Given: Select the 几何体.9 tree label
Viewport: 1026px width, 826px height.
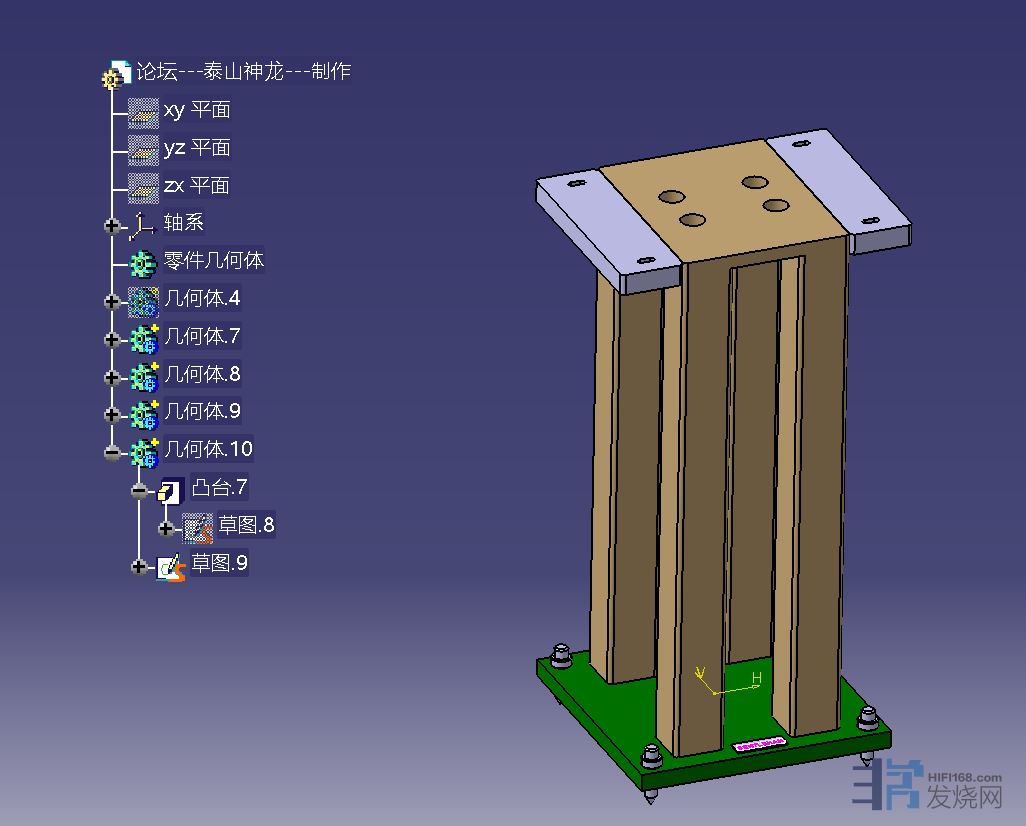Looking at the screenshot, I should coord(202,411).
